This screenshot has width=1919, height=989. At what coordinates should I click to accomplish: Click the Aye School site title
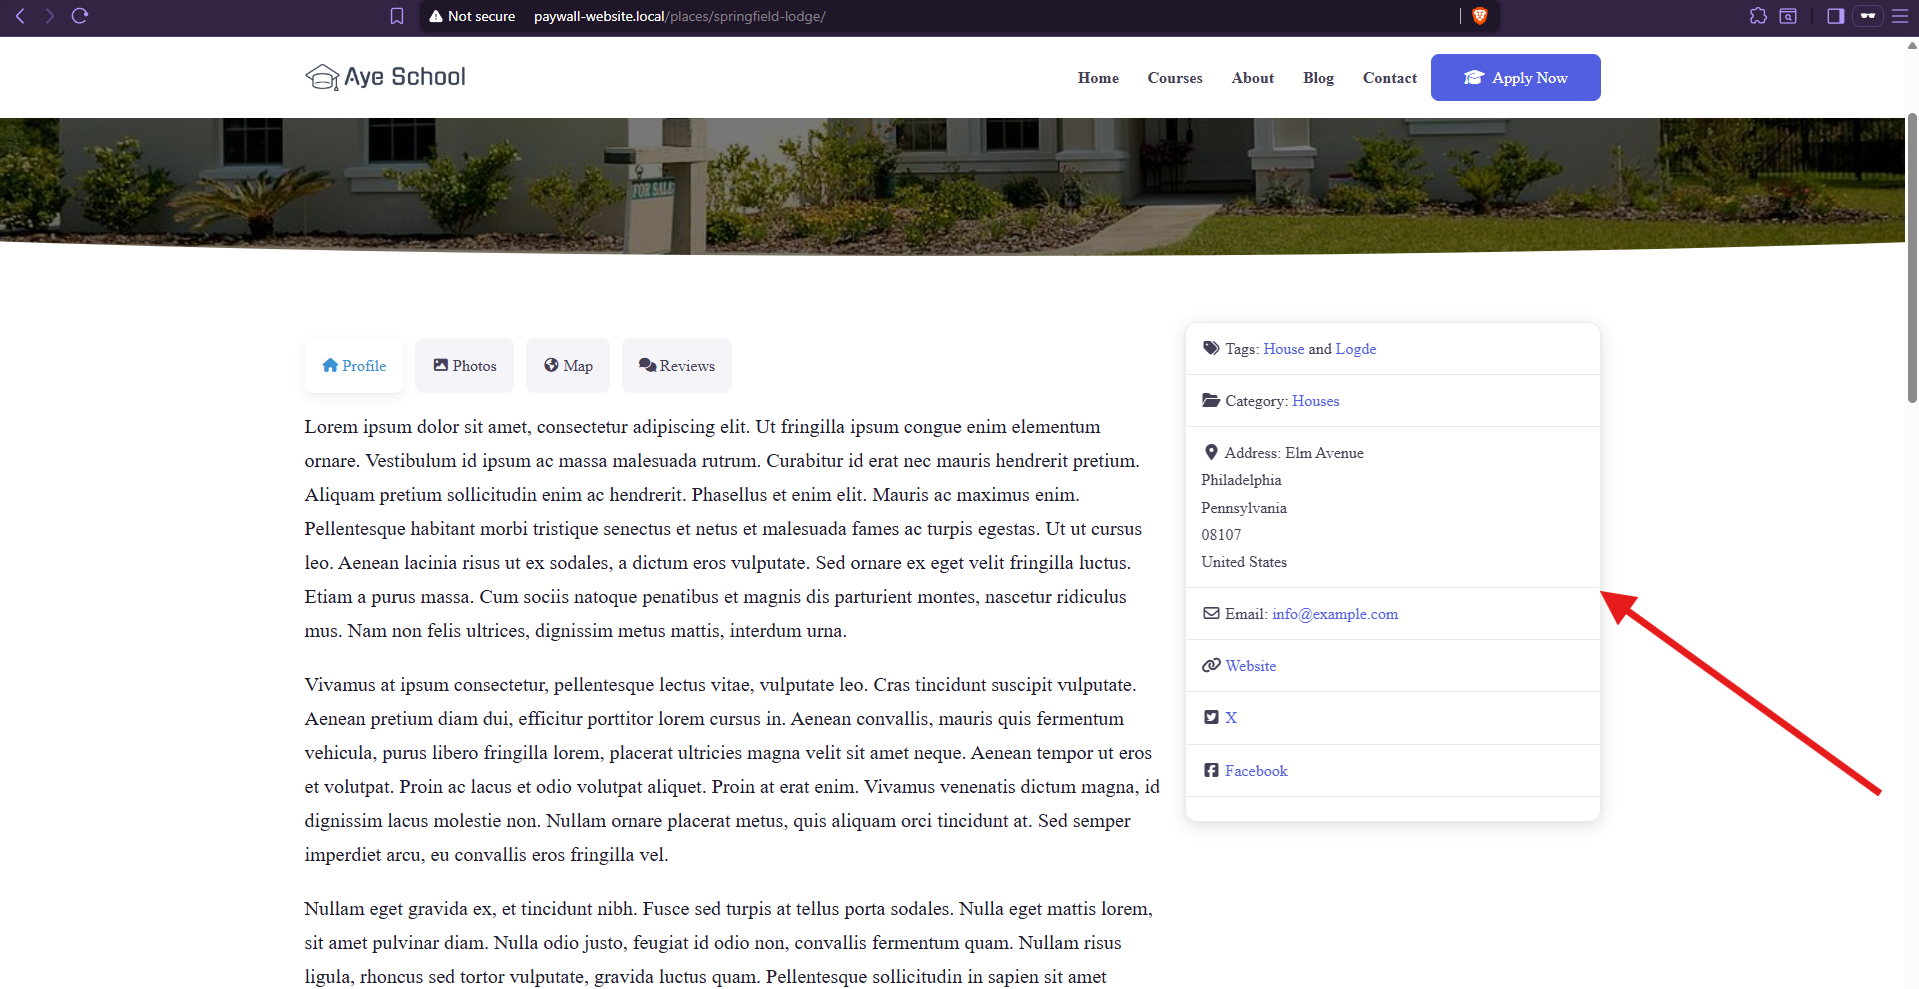click(x=405, y=77)
